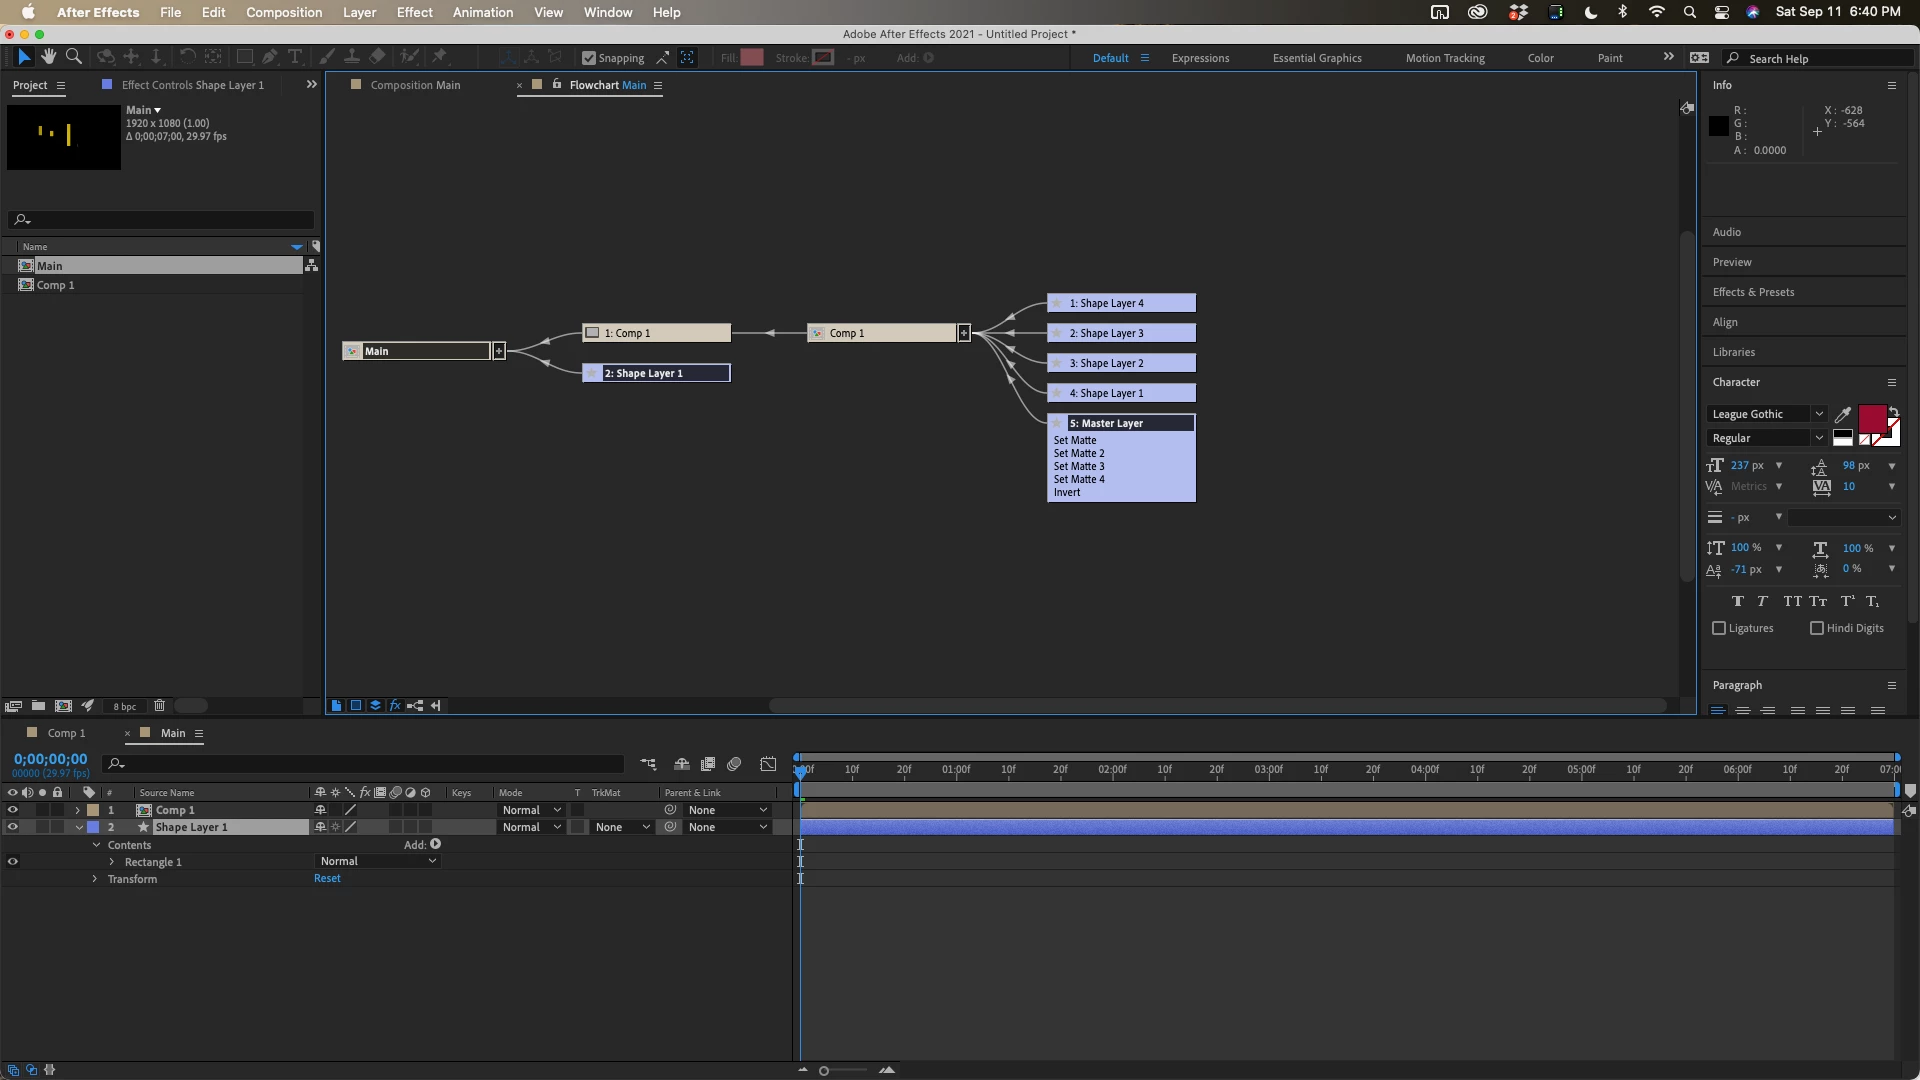Image resolution: width=1920 pixels, height=1080 pixels.
Task: Enable the Ligatures checkbox
Action: pos(1719,628)
